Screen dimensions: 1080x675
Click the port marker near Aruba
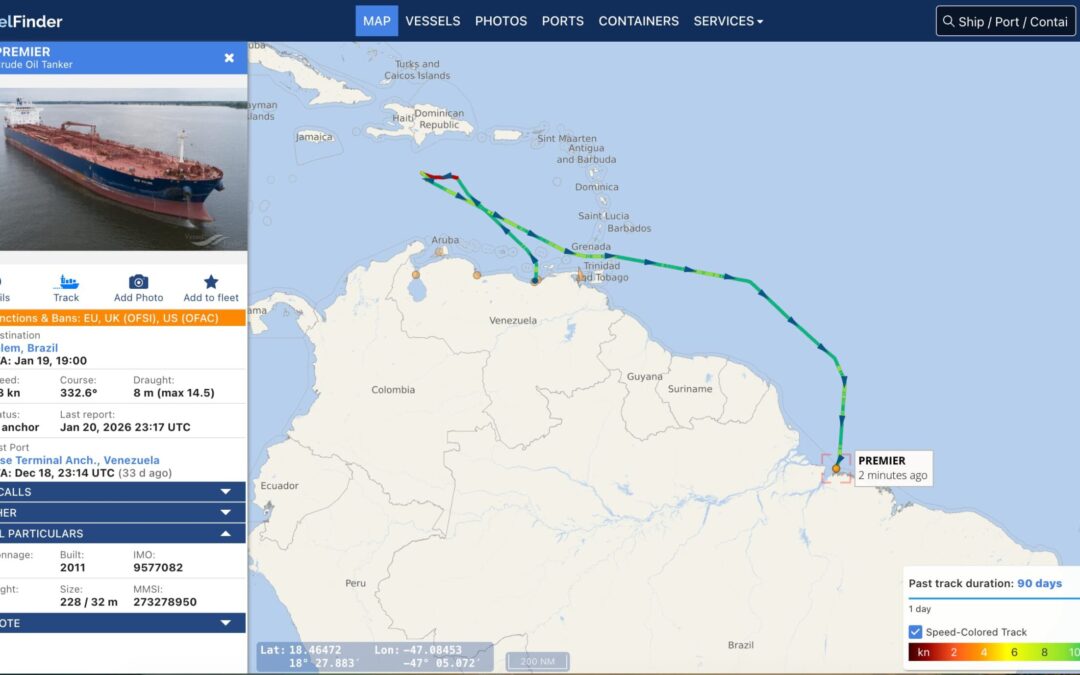(439, 252)
